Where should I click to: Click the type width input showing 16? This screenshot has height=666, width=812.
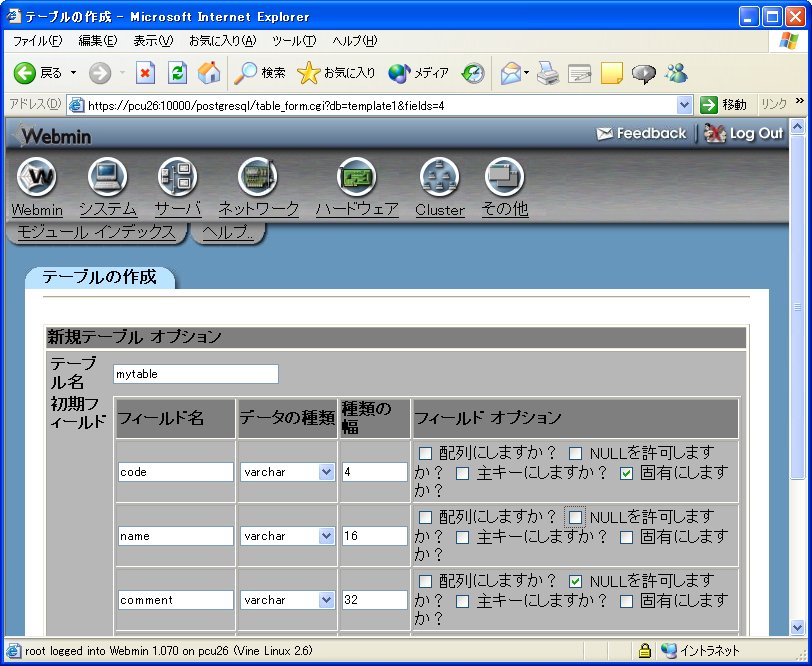click(374, 536)
